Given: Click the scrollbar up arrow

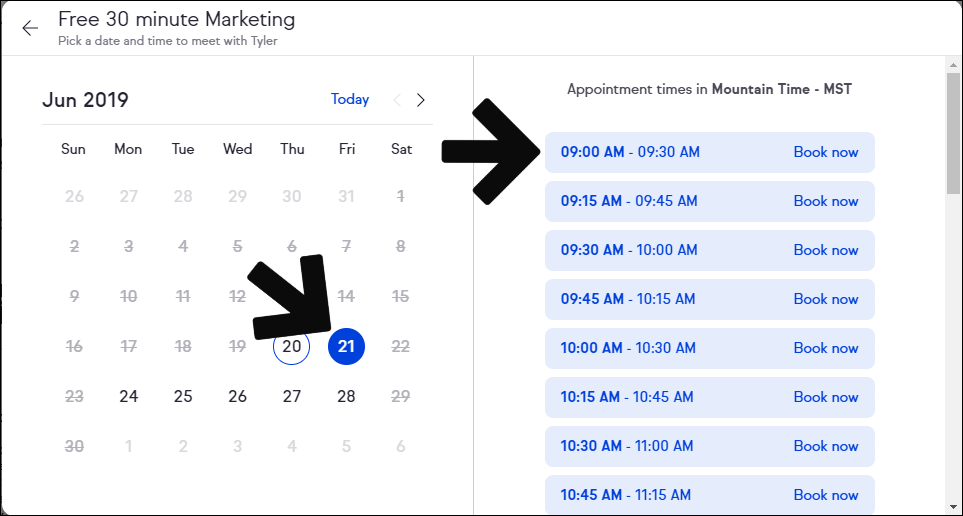Looking at the screenshot, I should pyautogui.click(x=953, y=64).
